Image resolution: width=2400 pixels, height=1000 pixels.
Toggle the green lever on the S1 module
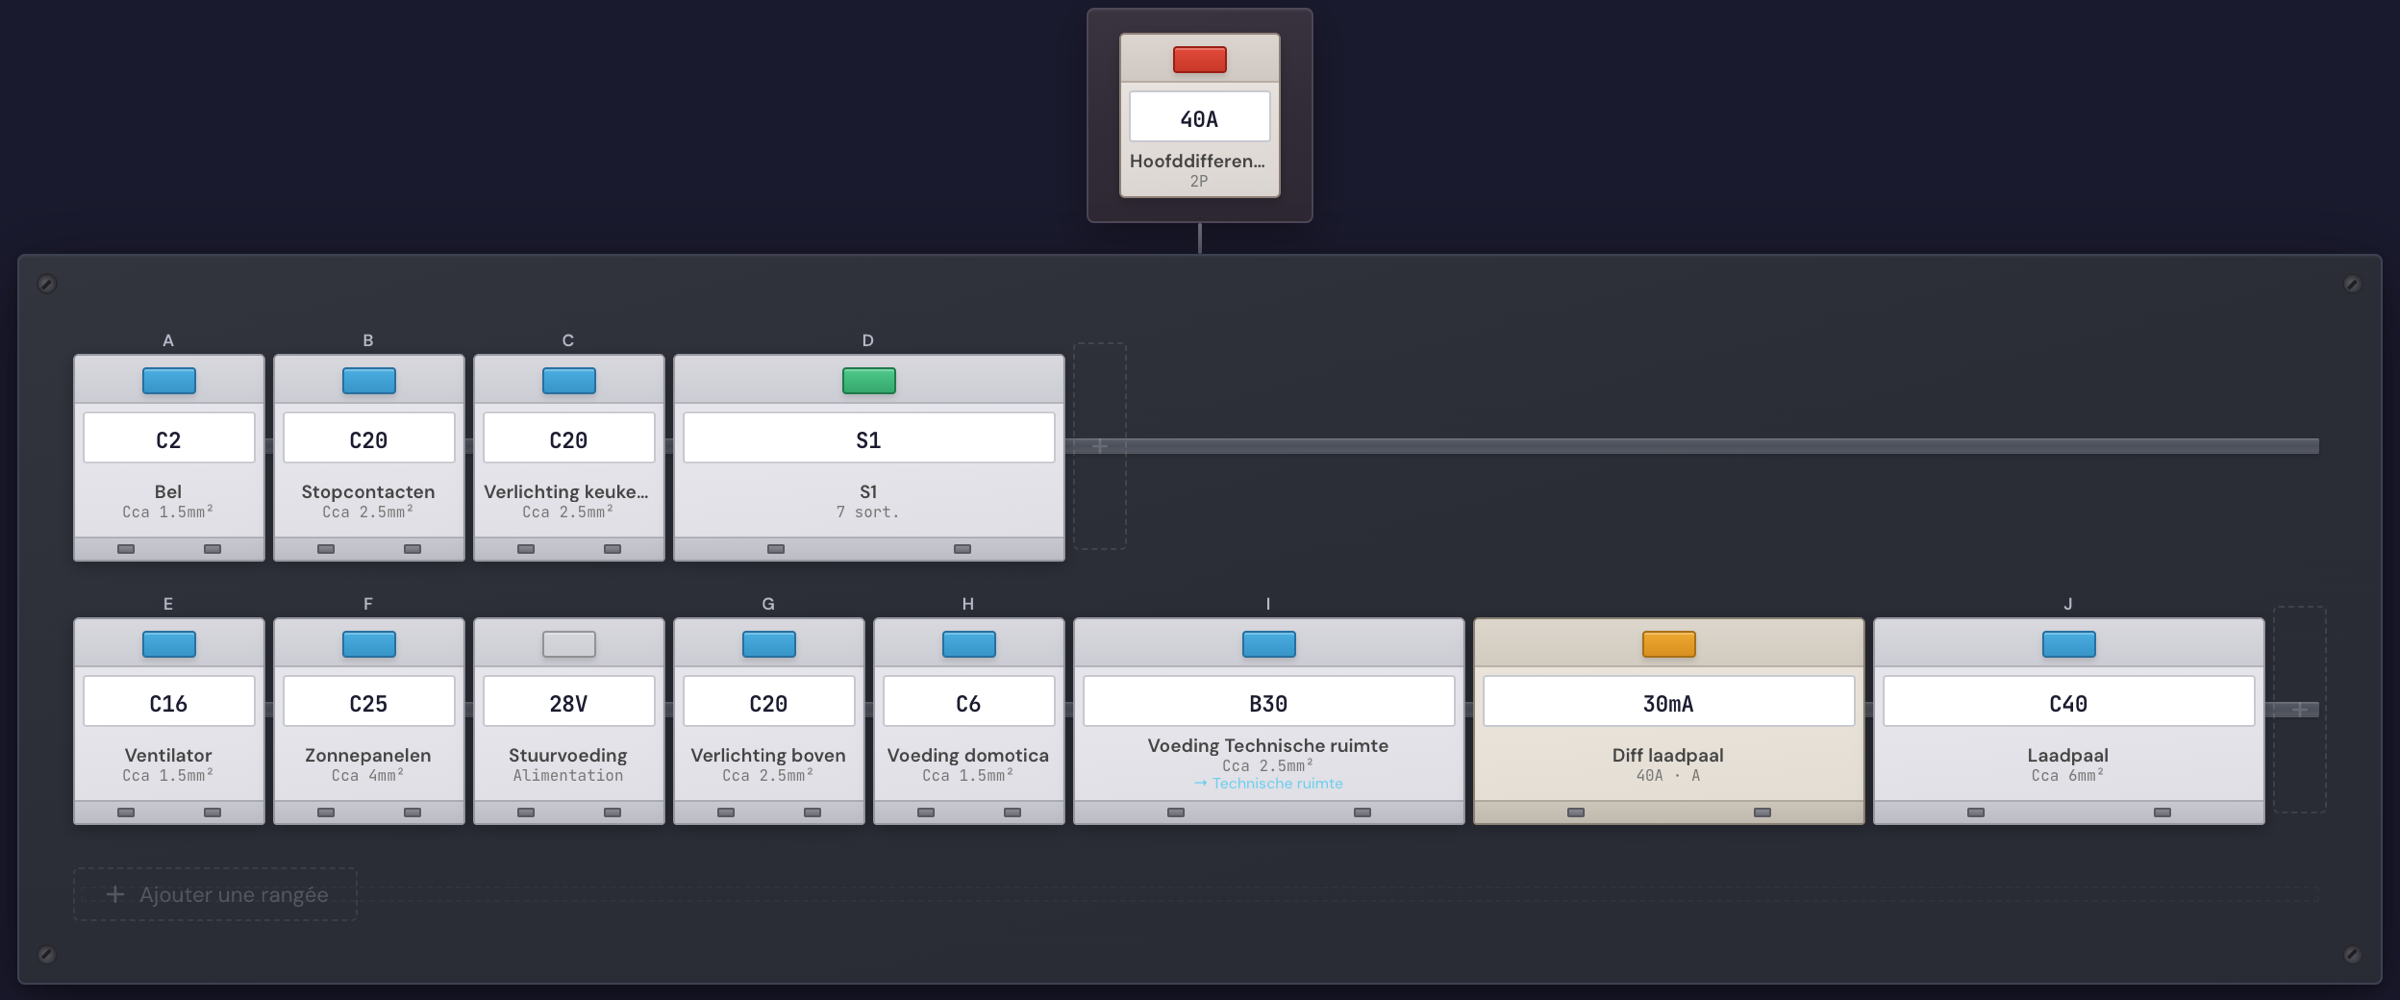tap(869, 381)
